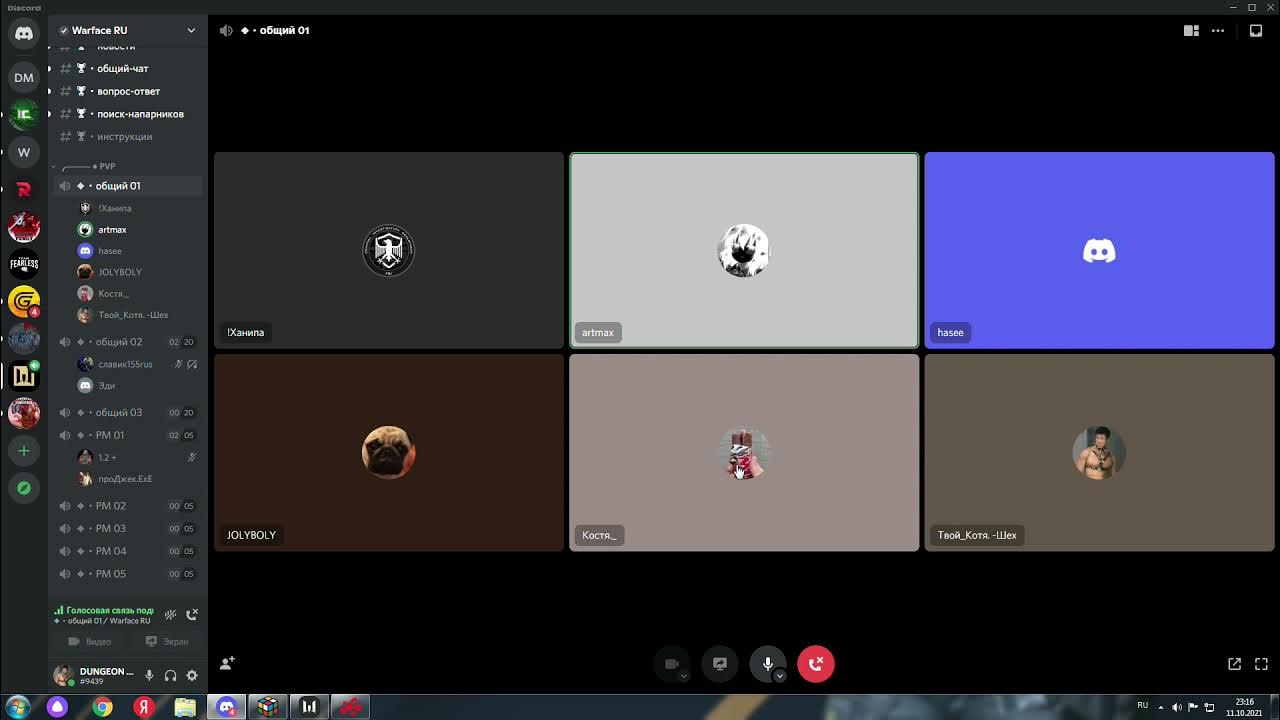Focus the Твой_Котя video tile

point(1099,453)
